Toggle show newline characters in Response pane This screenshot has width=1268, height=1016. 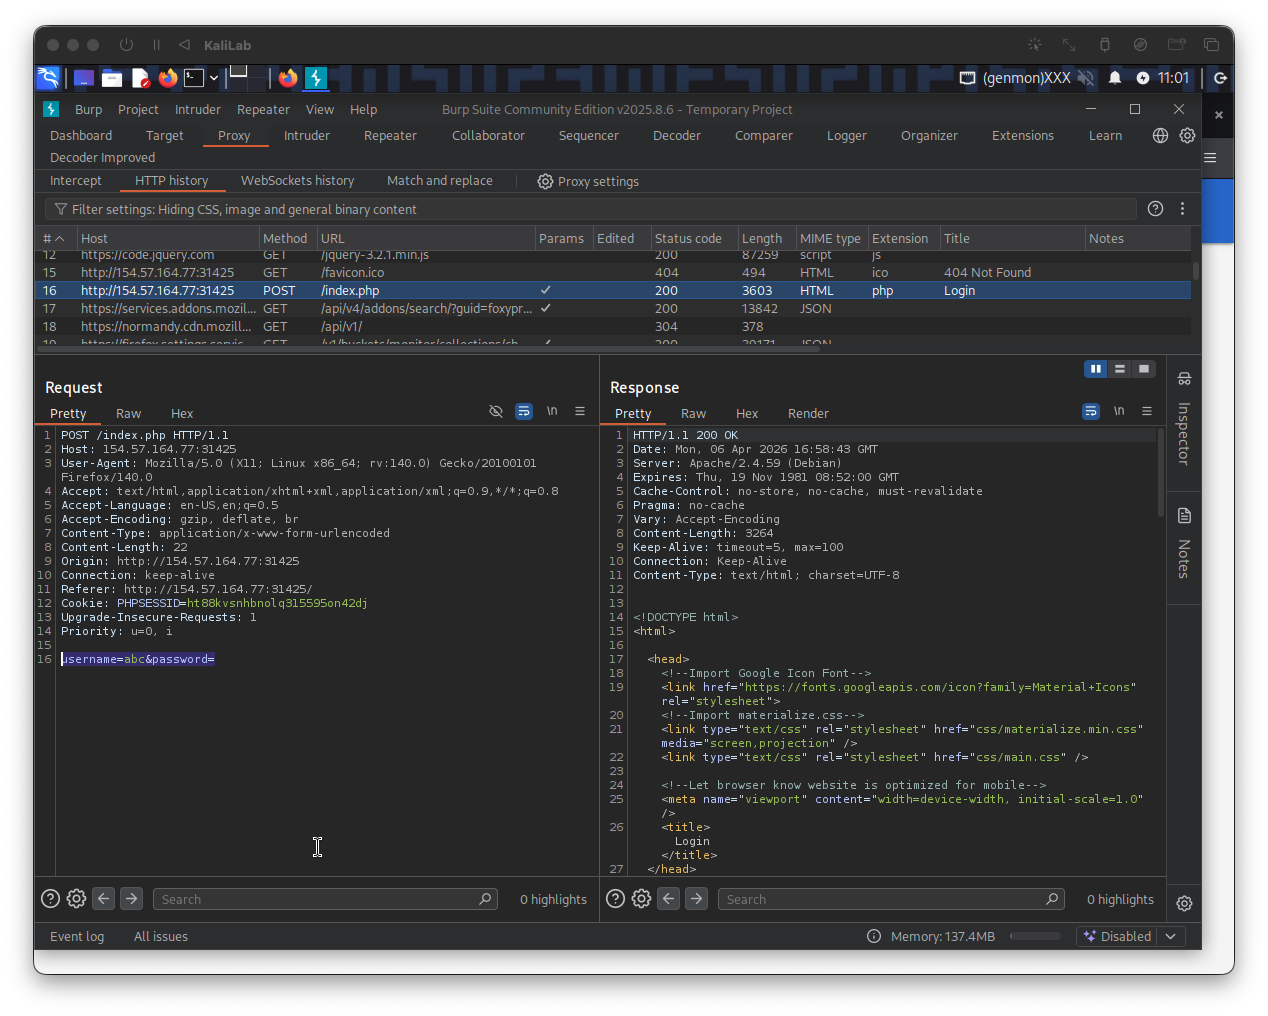1119,412
